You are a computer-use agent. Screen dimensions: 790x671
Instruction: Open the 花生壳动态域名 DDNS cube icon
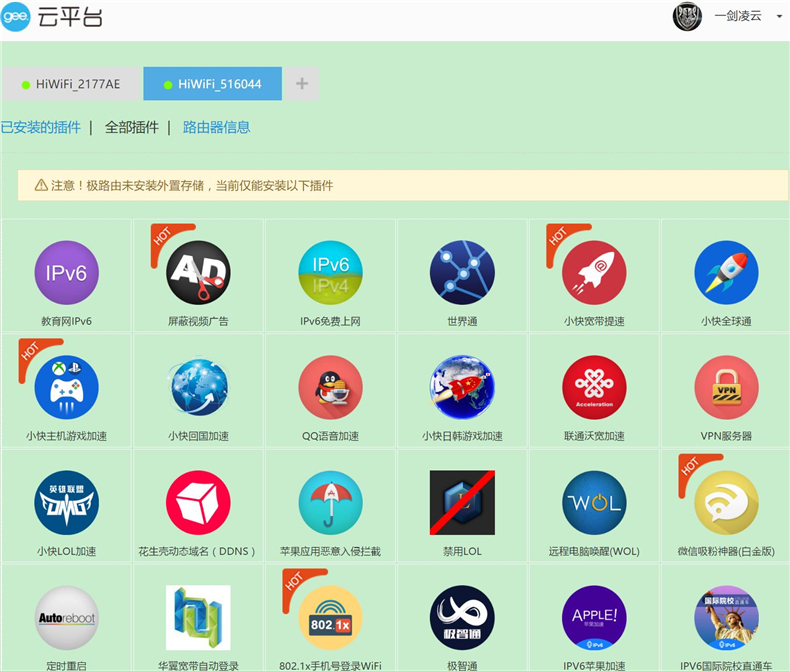(199, 503)
